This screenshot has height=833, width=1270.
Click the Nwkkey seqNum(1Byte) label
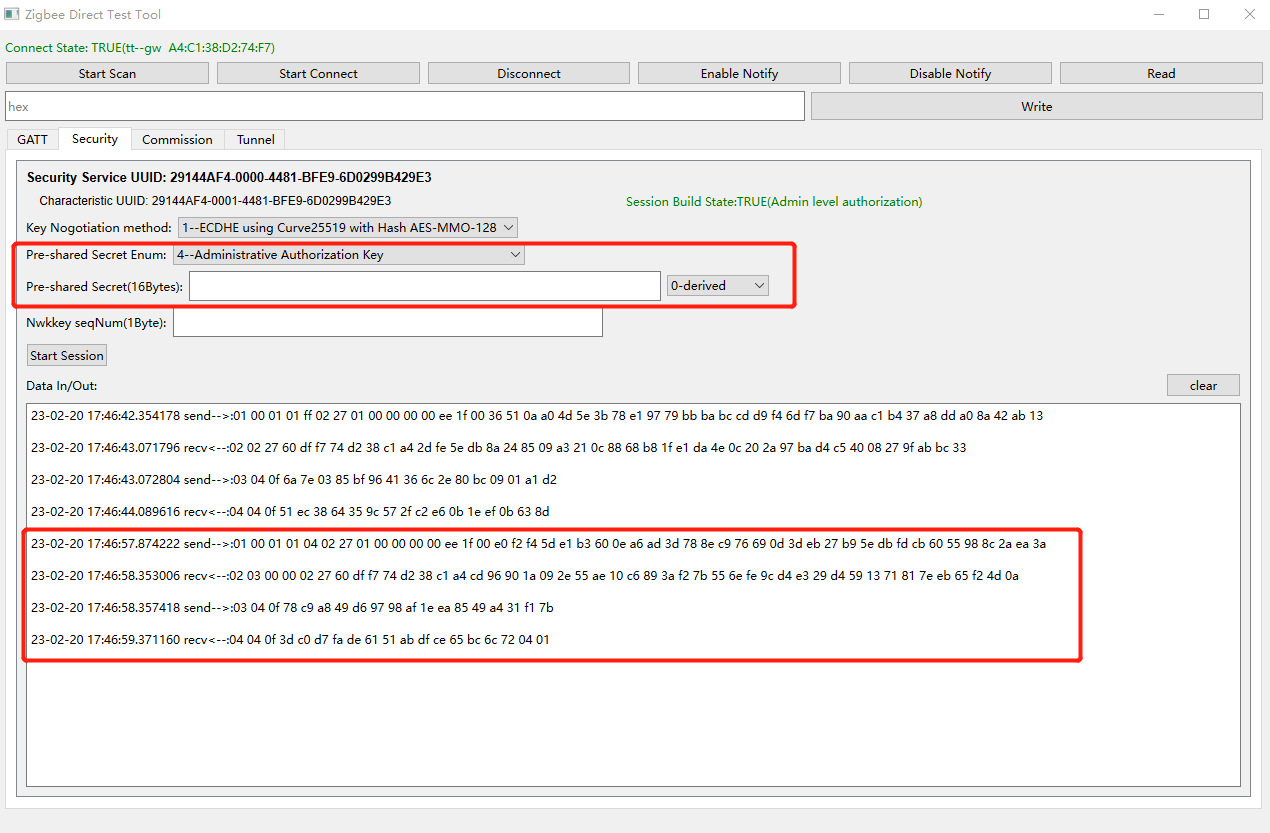click(x=97, y=322)
